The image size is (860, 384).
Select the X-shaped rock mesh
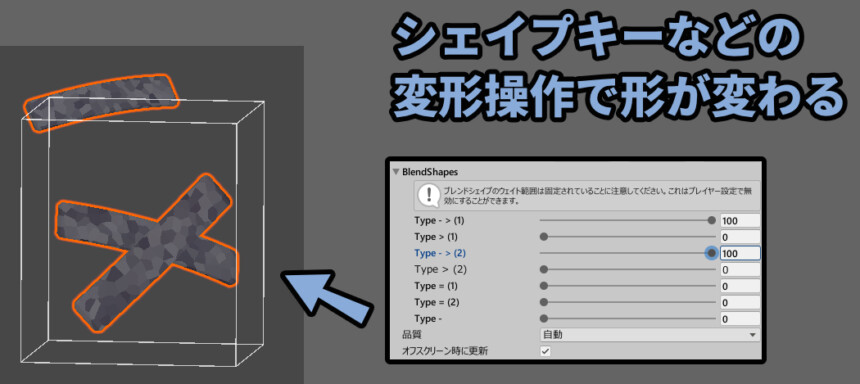148,252
